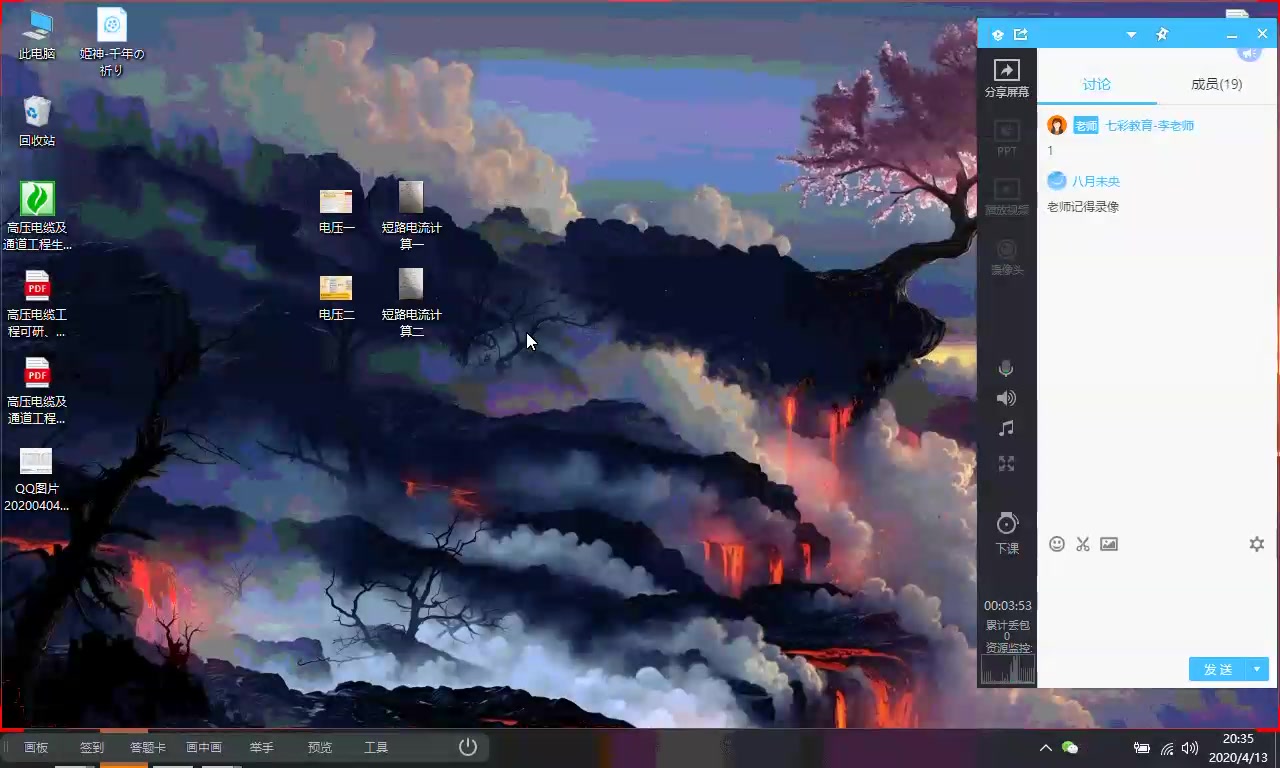Select 短路电流计算一 desktop file
Image resolution: width=1280 pixels, height=768 pixels.
tap(411, 215)
